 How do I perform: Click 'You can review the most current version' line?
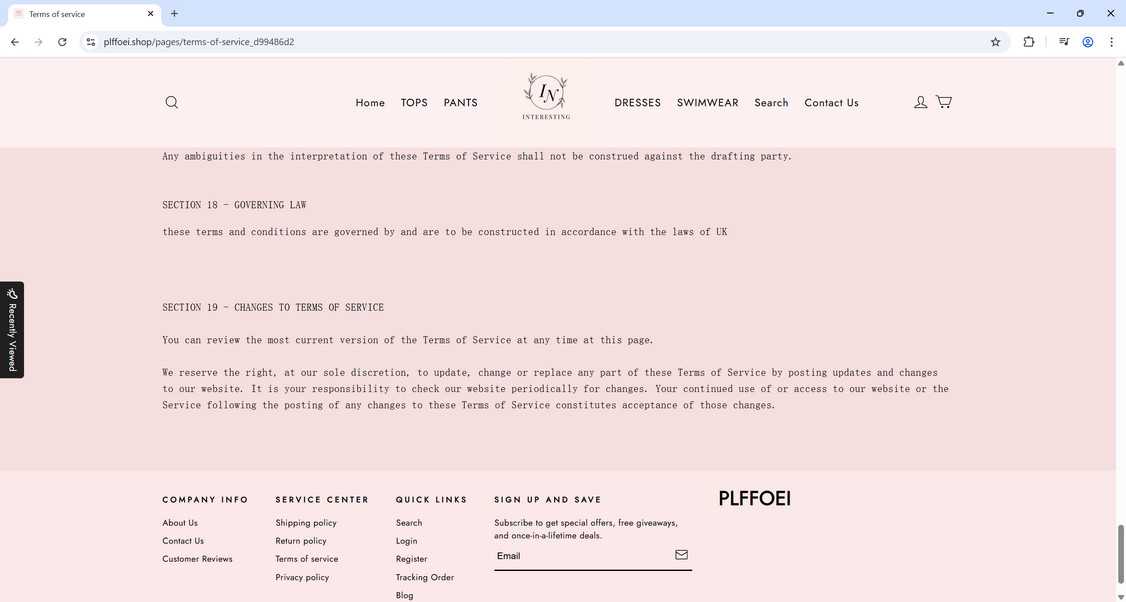pos(408,340)
